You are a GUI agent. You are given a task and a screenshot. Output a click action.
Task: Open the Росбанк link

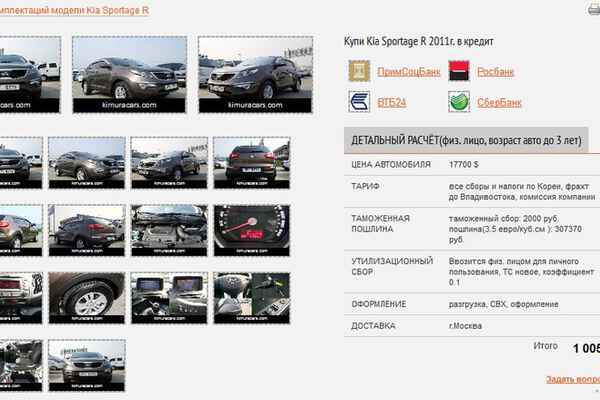(495, 72)
